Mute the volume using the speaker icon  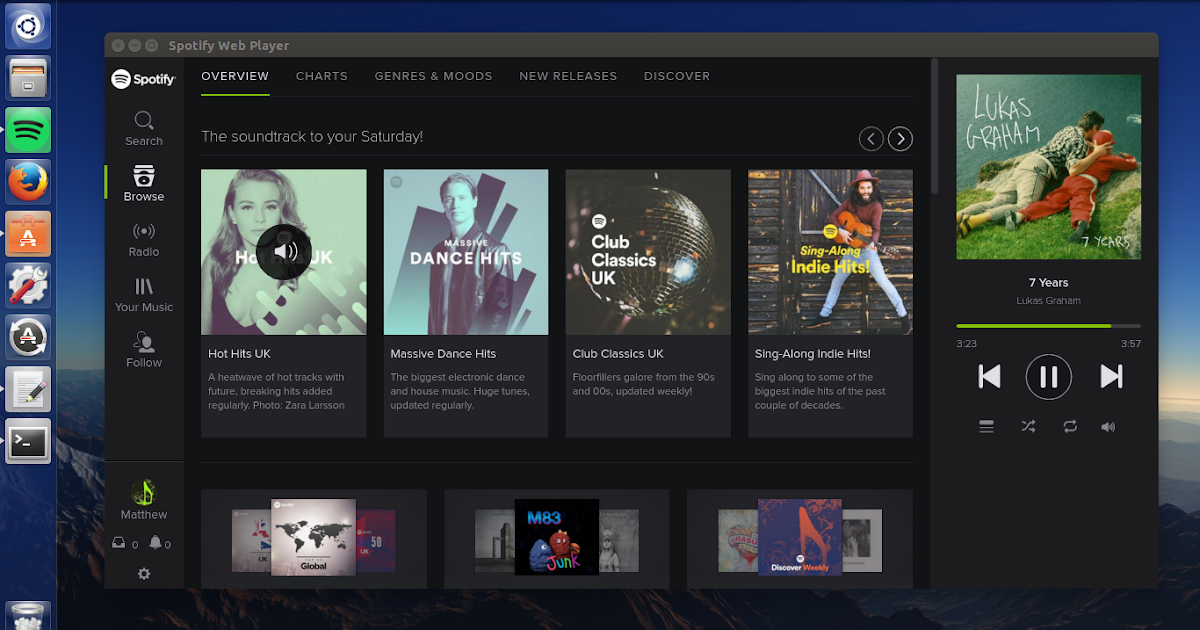(1108, 426)
